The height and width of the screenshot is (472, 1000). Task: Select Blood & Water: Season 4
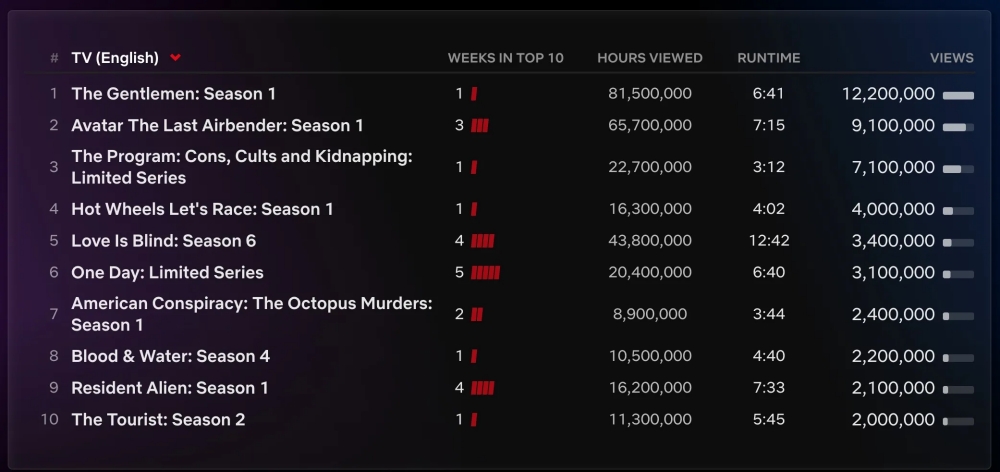pyautogui.click(x=170, y=356)
